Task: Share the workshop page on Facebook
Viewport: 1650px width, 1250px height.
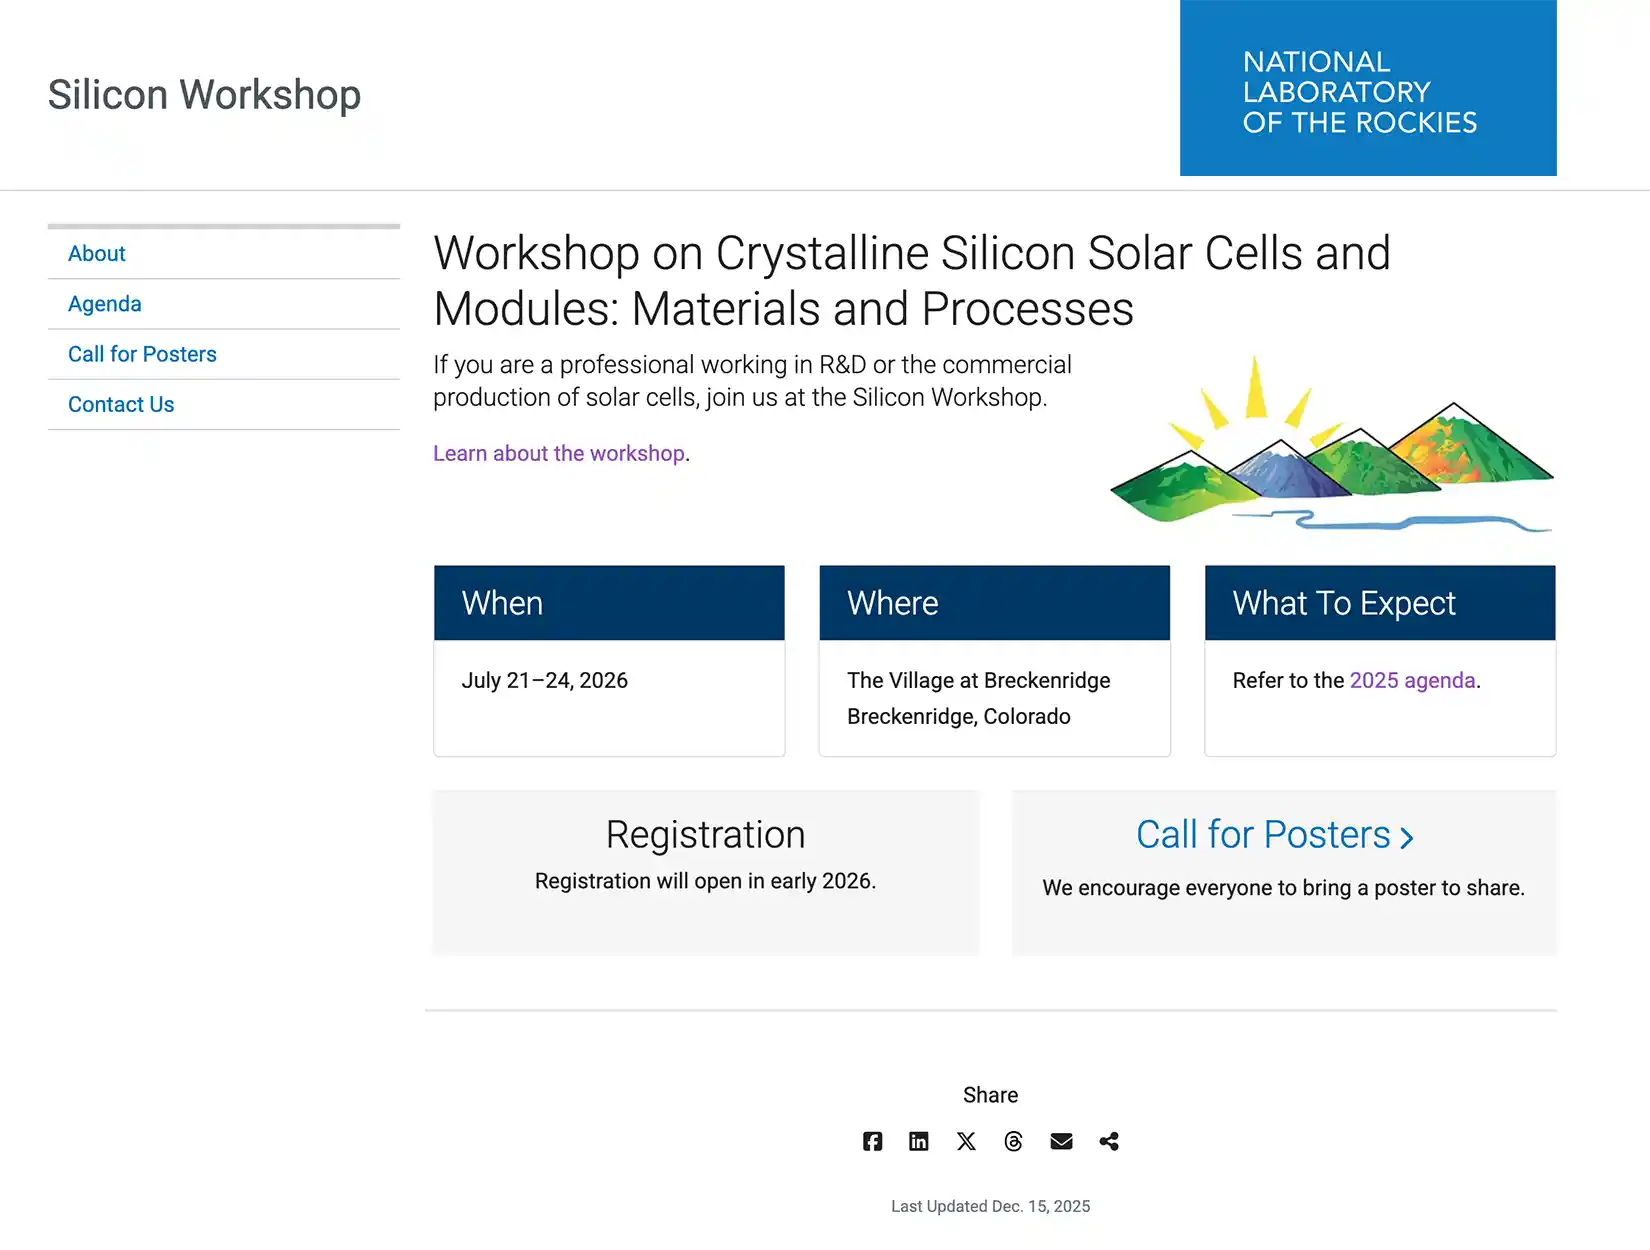Action: click(x=871, y=1141)
